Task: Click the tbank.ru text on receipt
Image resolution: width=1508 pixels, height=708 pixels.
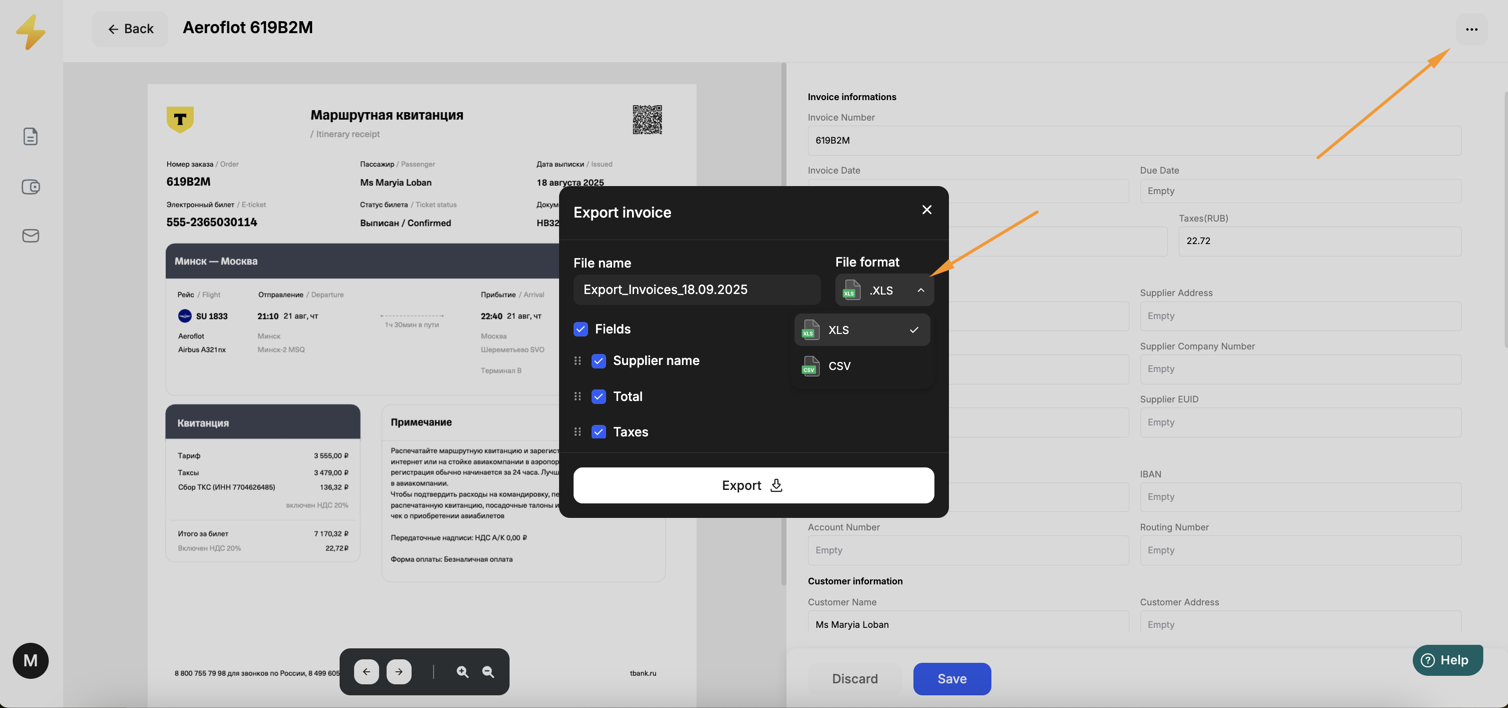Action: tap(643, 674)
